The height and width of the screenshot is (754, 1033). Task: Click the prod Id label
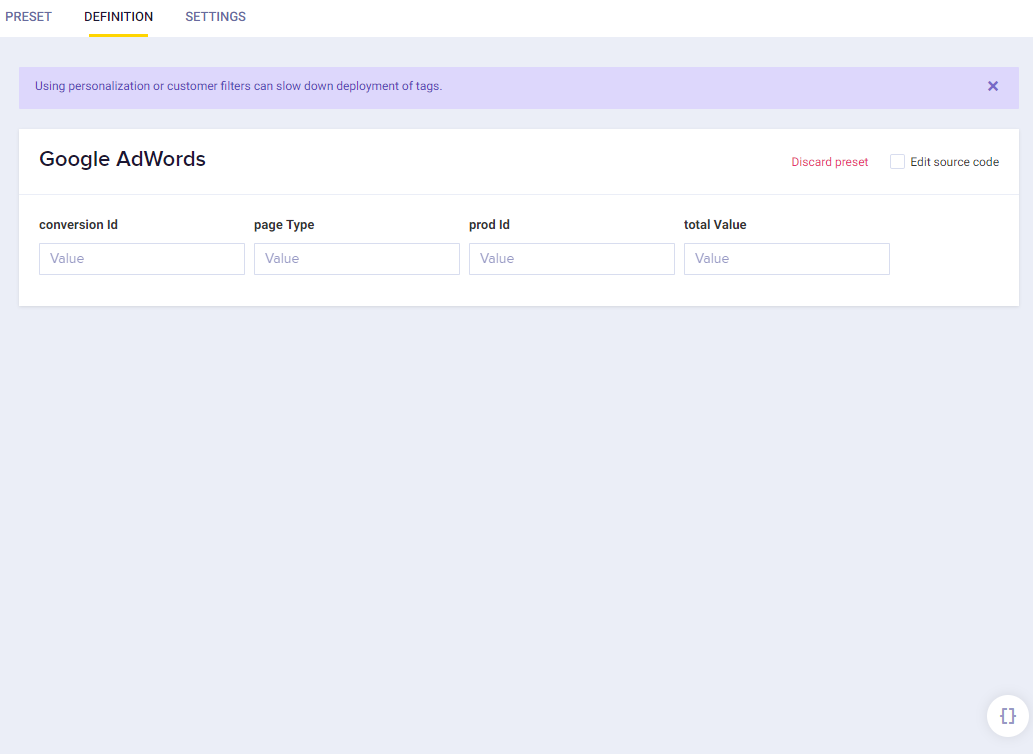point(489,225)
